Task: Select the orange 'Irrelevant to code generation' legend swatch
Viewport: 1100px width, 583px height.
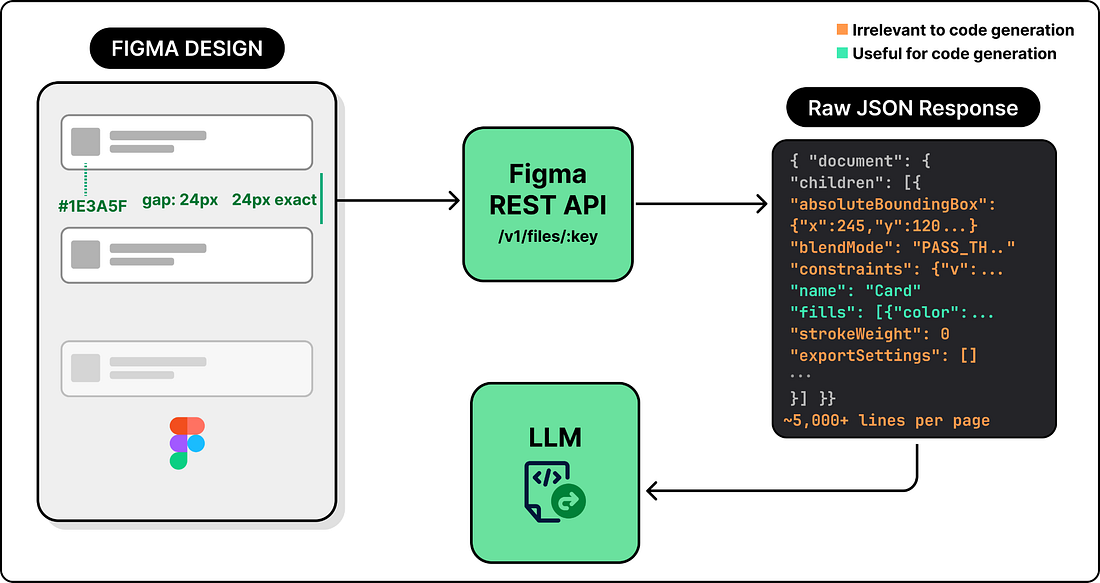Action: (x=843, y=30)
